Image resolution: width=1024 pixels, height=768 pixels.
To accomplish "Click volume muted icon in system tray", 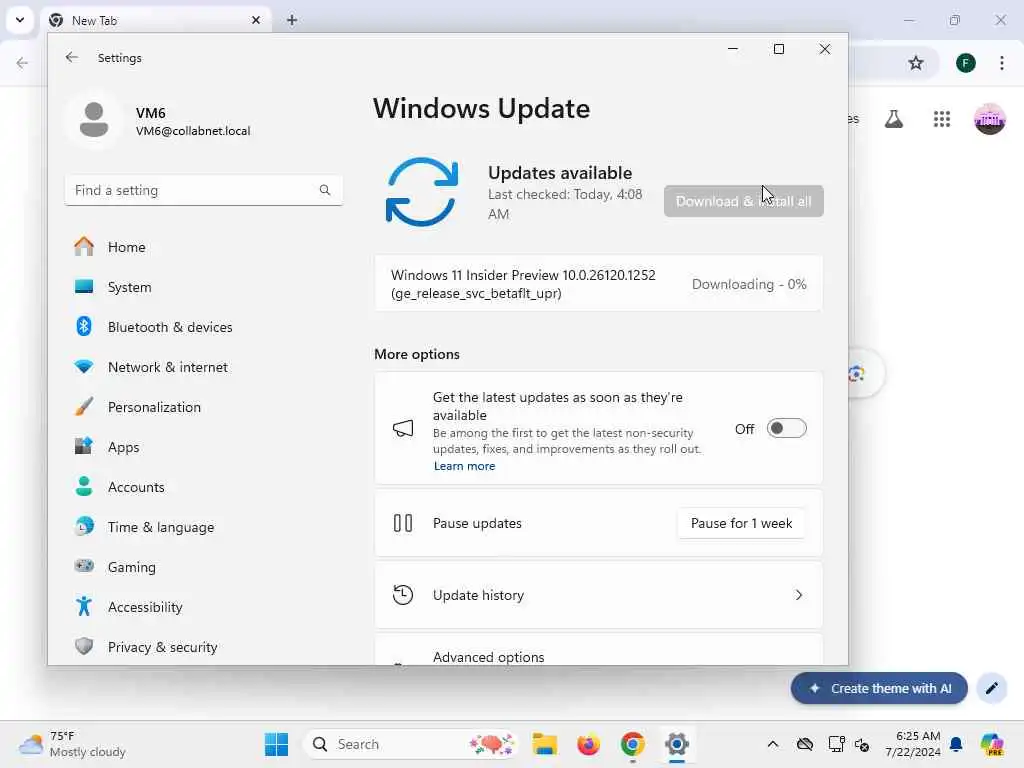I will click(862, 744).
